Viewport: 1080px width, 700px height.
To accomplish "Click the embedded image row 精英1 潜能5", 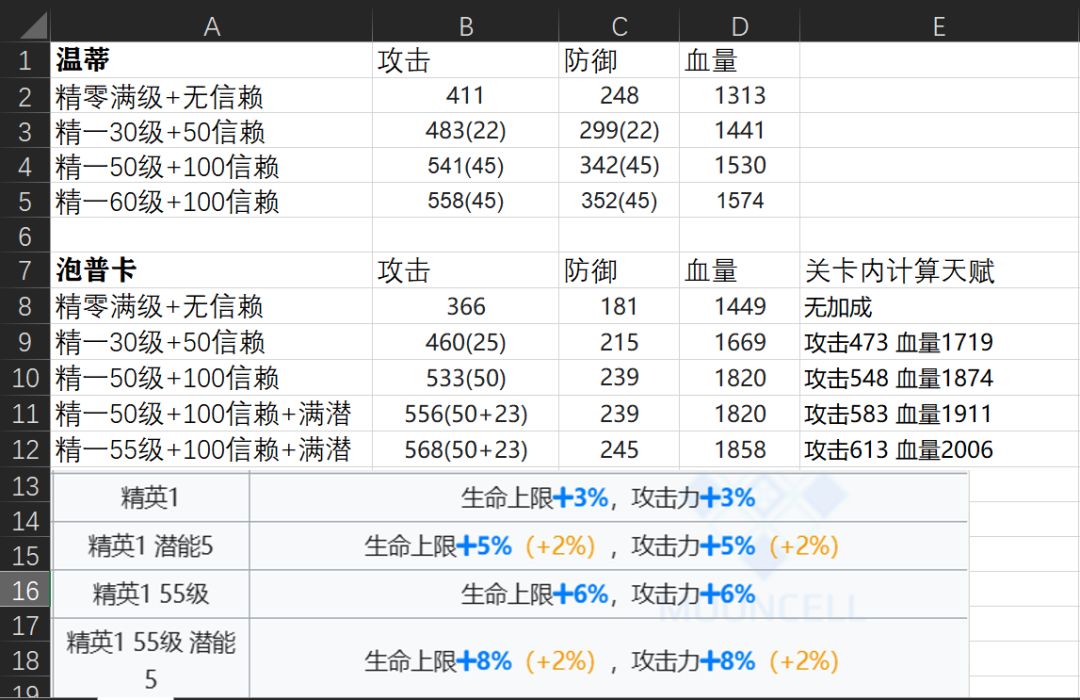I will (x=510, y=546).
